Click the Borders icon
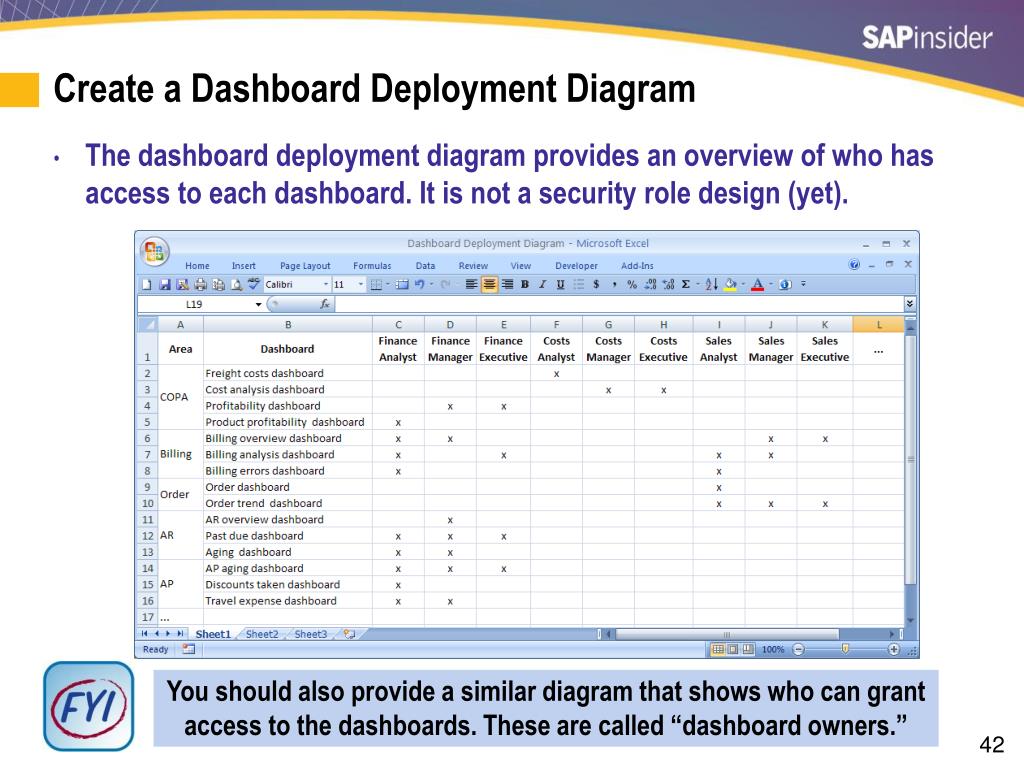Image resolution: width=1024 pixels, height=768 pixels. click(376, 284)
